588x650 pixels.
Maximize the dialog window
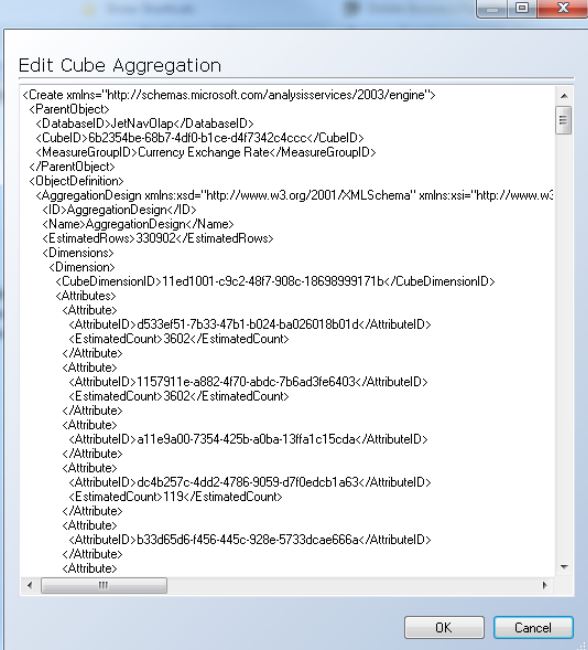coord(523,8)
